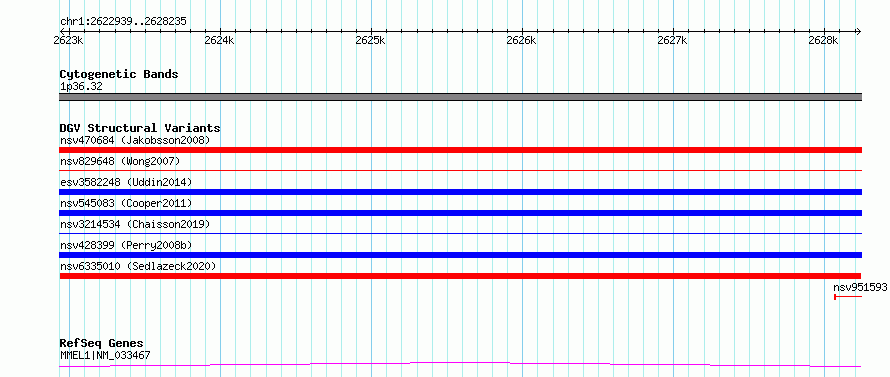
Task: Click the DGV Structural Variants track title
Action: [140, 128]
